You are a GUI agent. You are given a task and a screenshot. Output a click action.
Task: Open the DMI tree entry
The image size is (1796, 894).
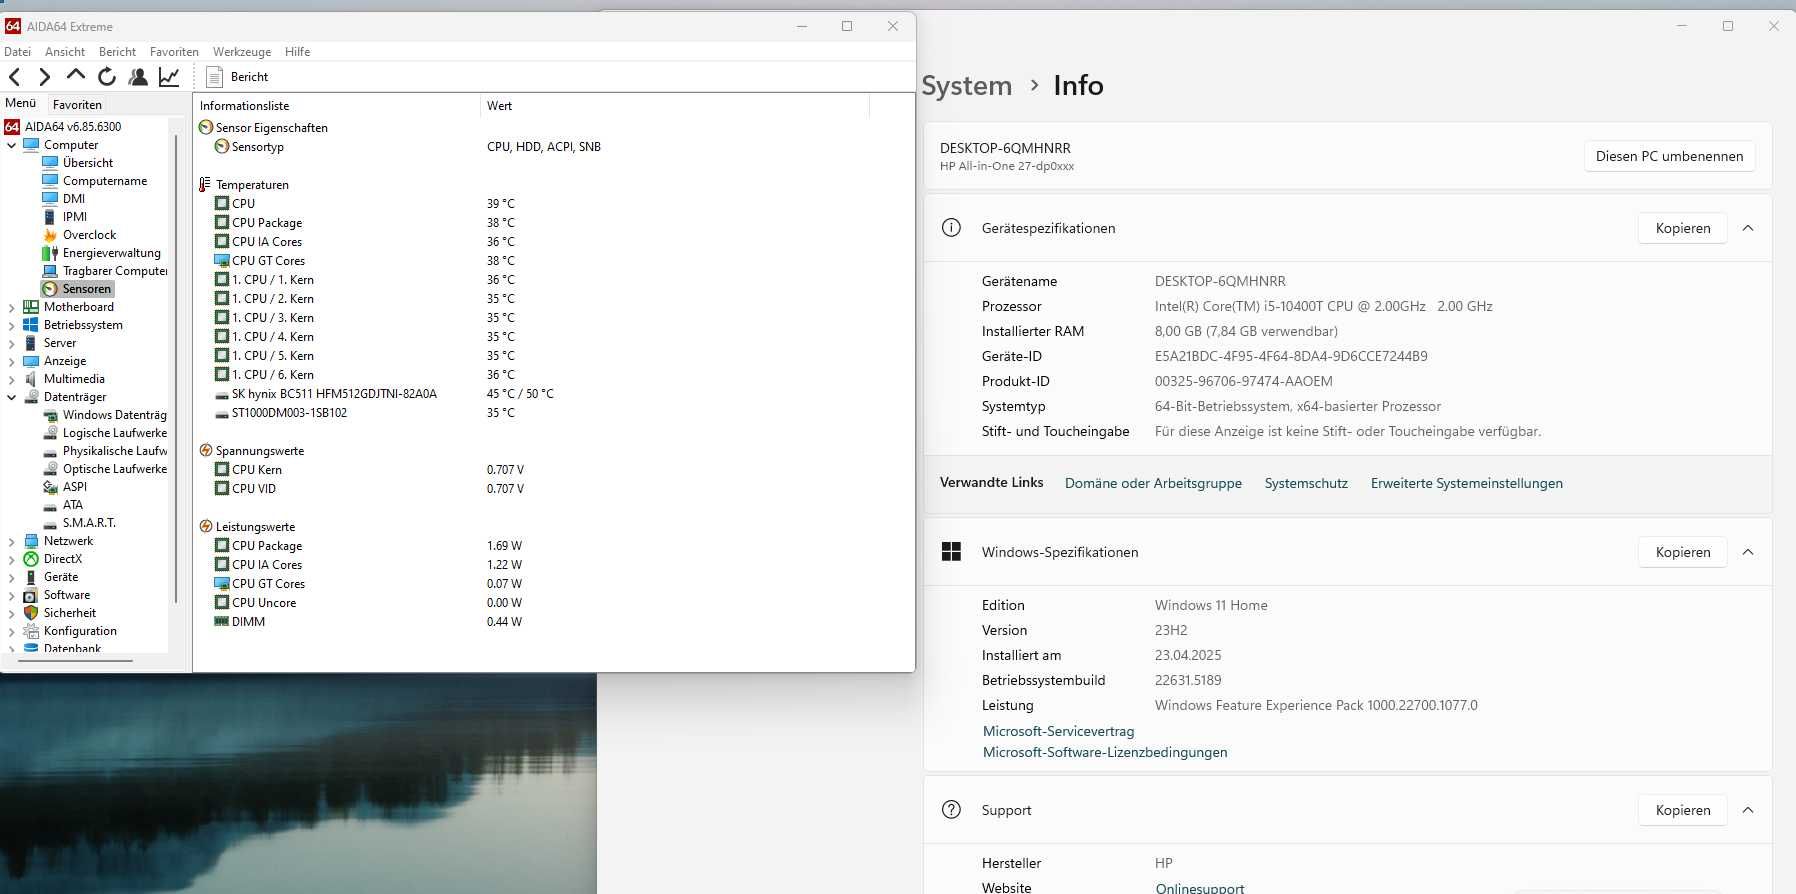point(63,199)
